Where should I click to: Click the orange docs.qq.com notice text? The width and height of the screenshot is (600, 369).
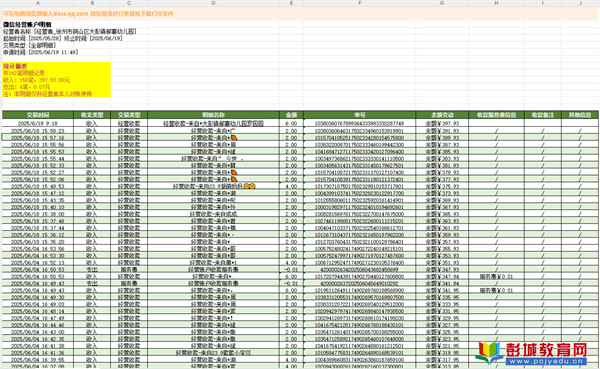point(88,13)
